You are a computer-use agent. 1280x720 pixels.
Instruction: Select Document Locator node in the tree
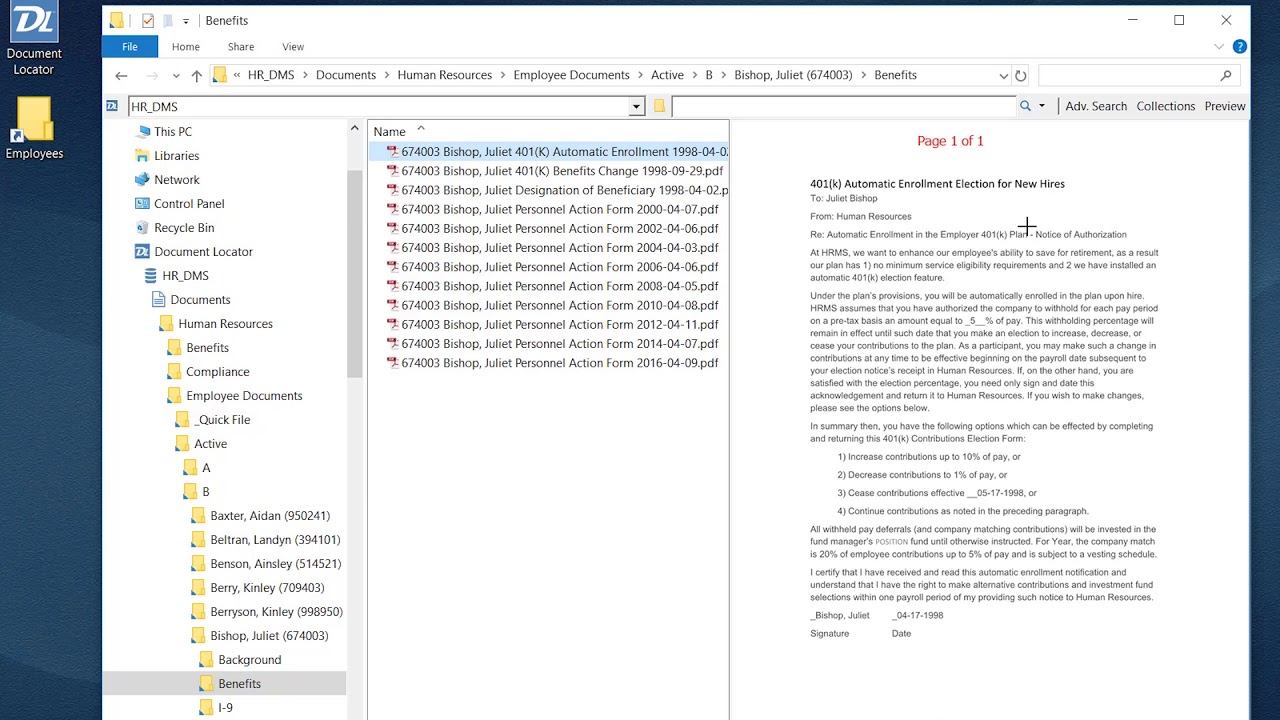pos(203,252)
